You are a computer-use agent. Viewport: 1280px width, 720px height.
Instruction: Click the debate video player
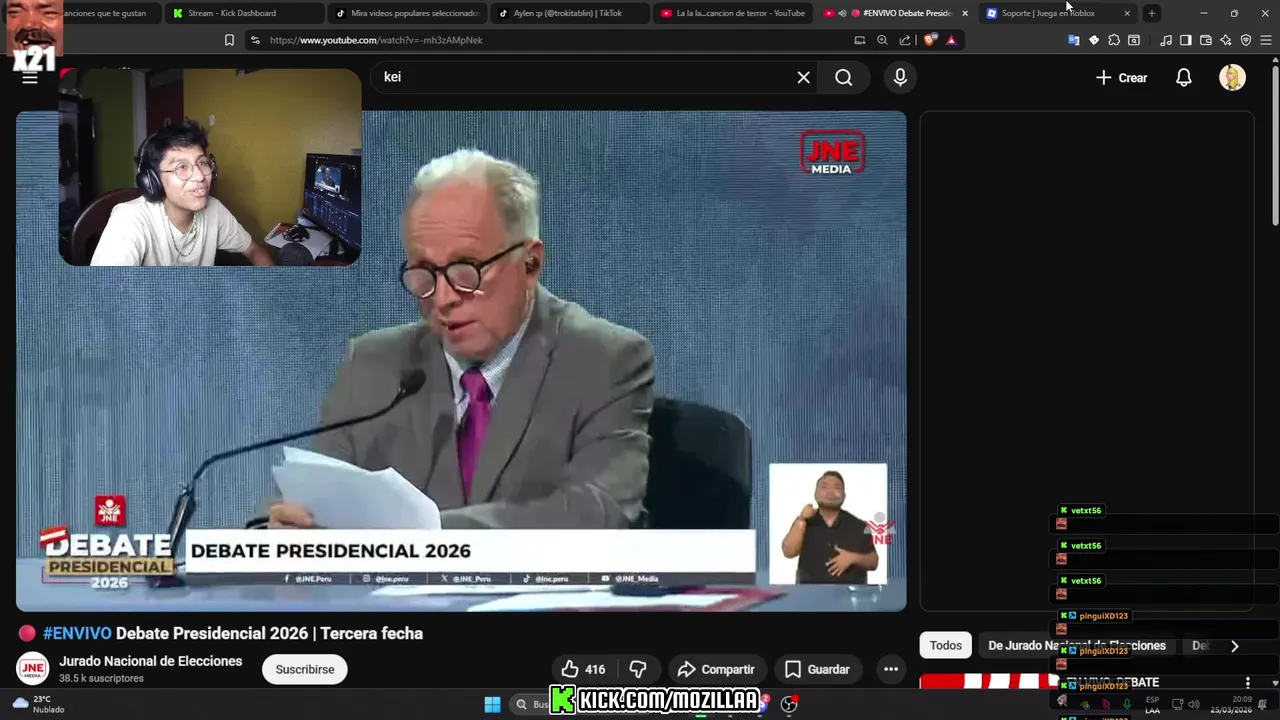tap(461, 360)
